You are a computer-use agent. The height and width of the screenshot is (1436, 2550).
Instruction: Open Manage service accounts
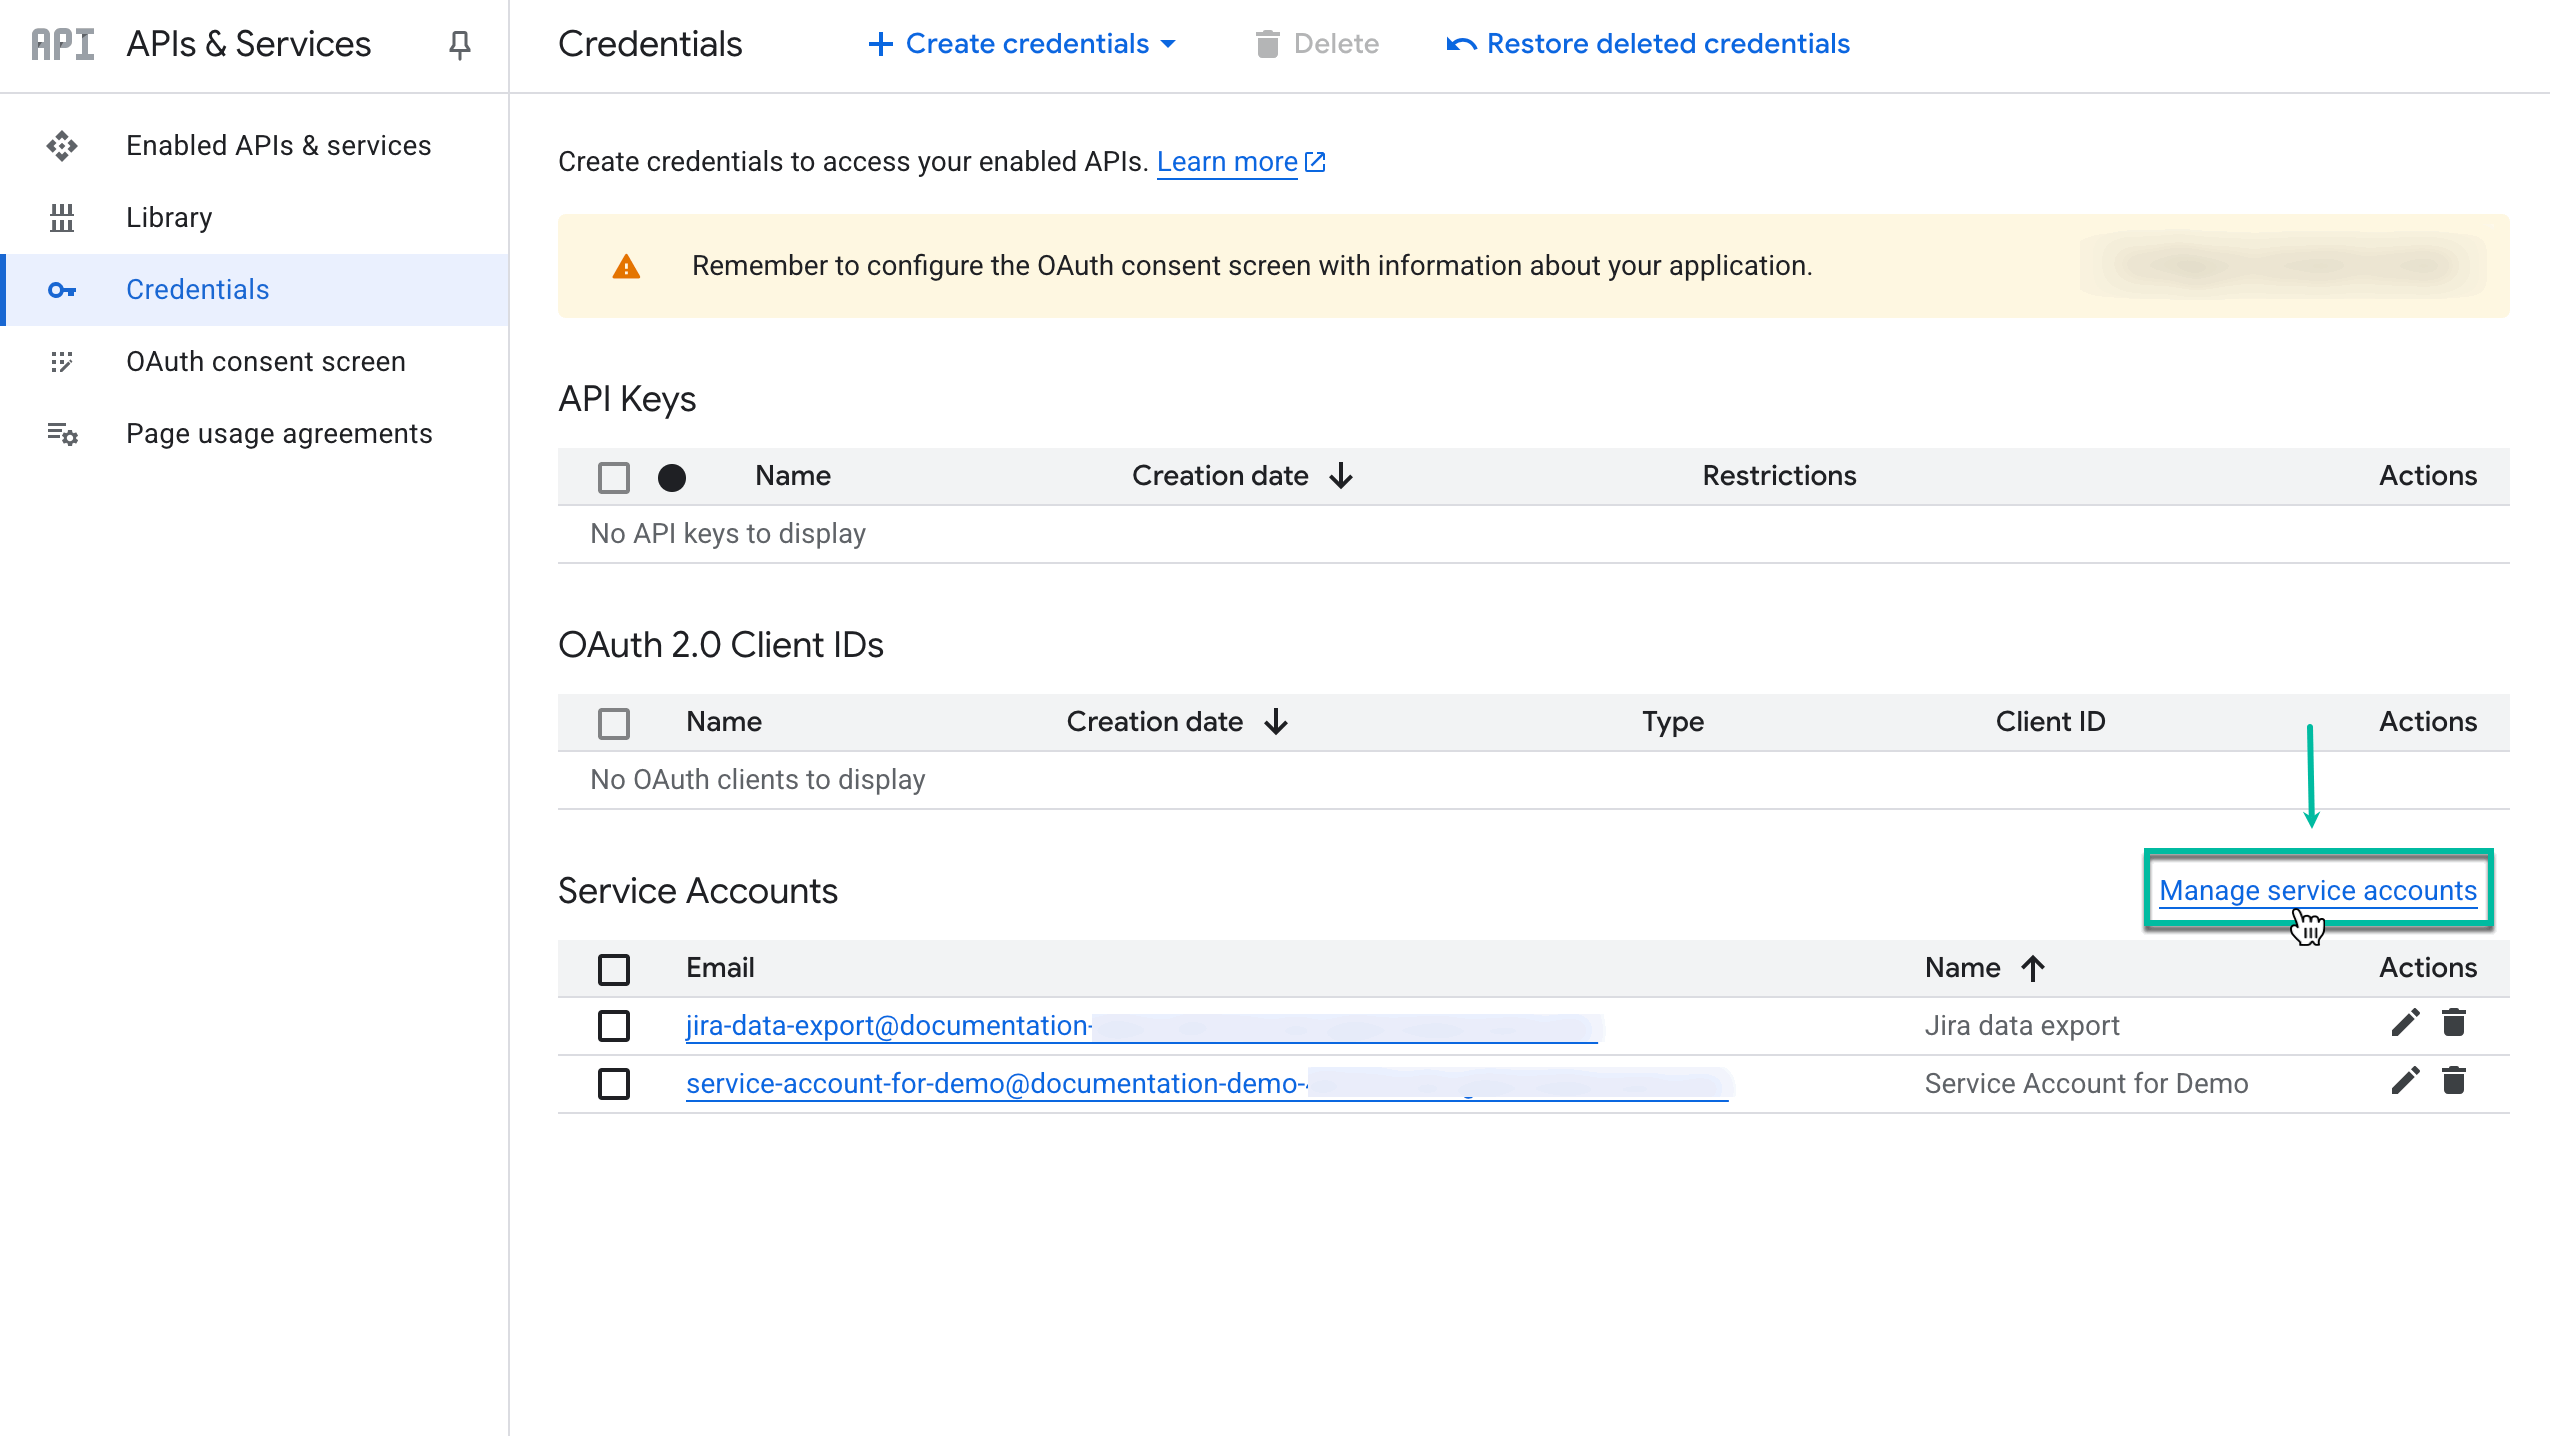[2318, 890]
